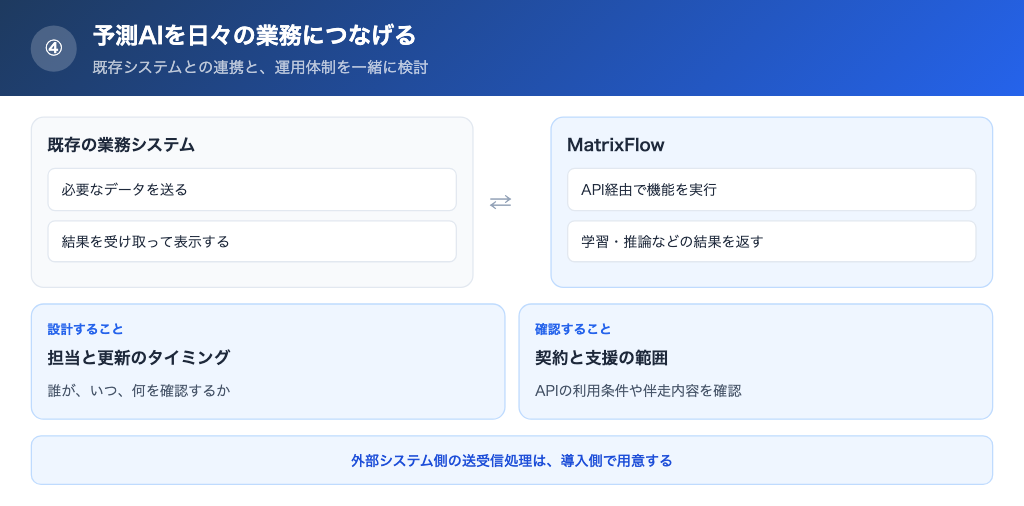Click the 確認すること label
This screenshot has width=1024, height=506.
coord(573,329)
